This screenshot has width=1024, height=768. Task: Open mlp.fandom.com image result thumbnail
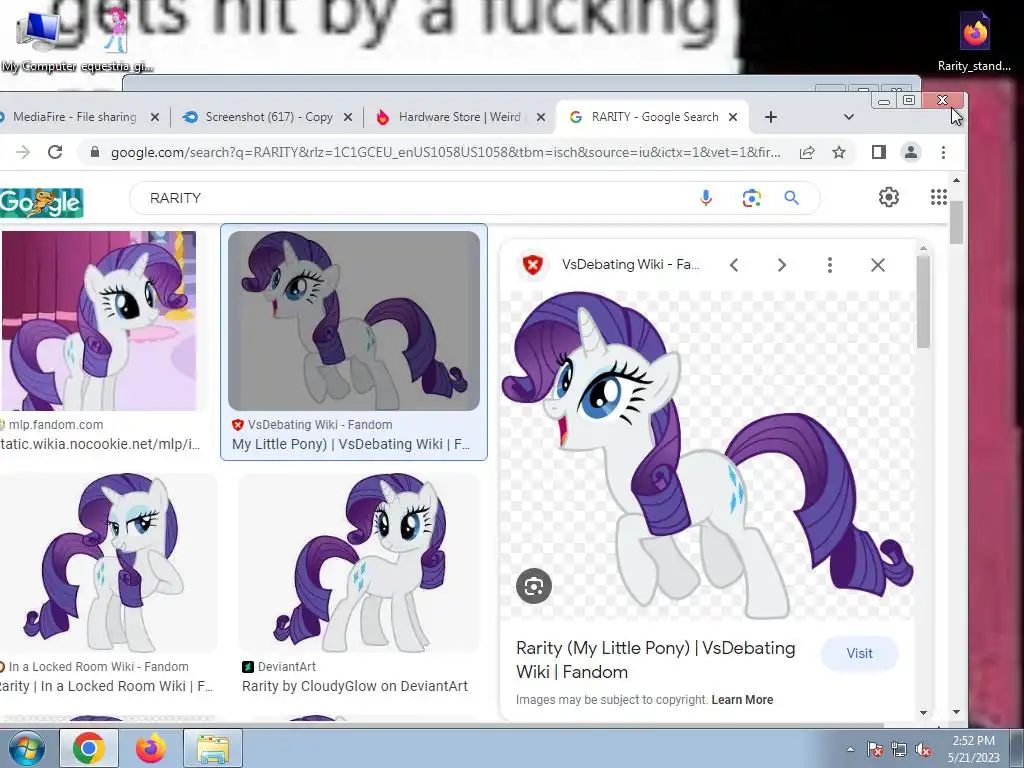coord(99,321)
